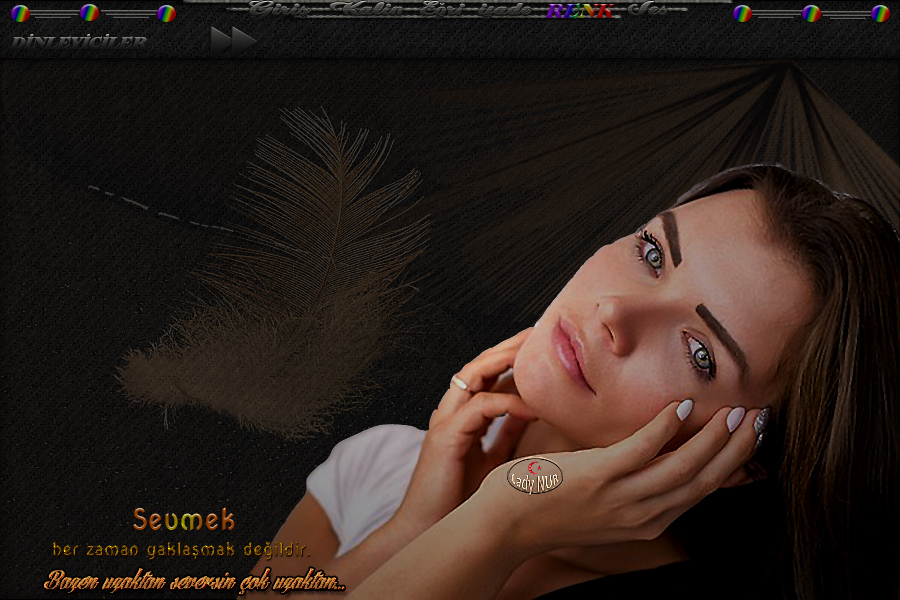Toggle Eğri italic text option
This screenshot has width=900, height=600.
[x=438, y=10]
